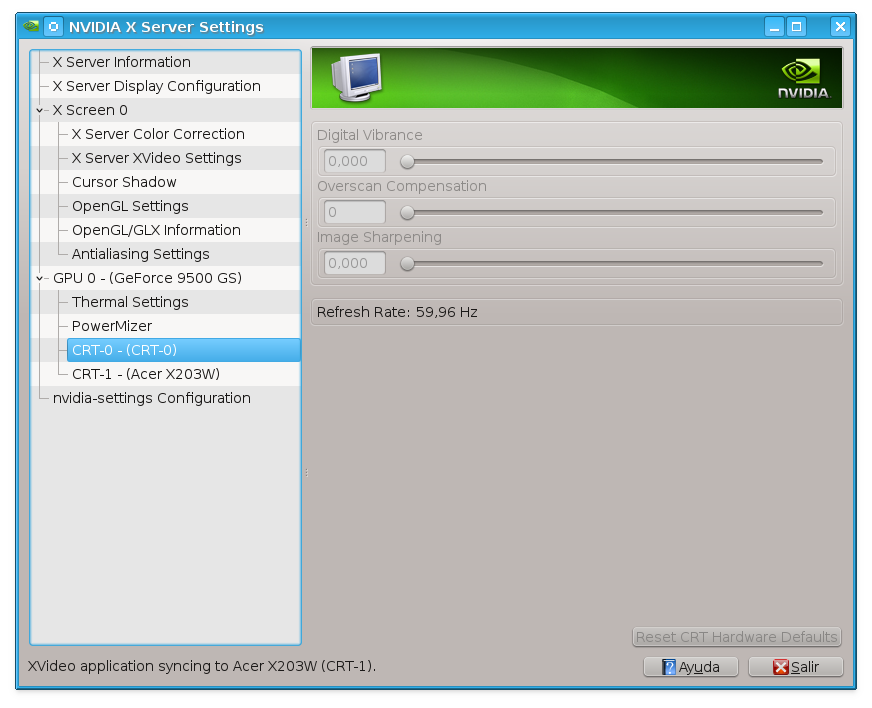Select GPU 0 - (GeForce 9500 GS)
This screenshot has height=708, width=872.
147,278
